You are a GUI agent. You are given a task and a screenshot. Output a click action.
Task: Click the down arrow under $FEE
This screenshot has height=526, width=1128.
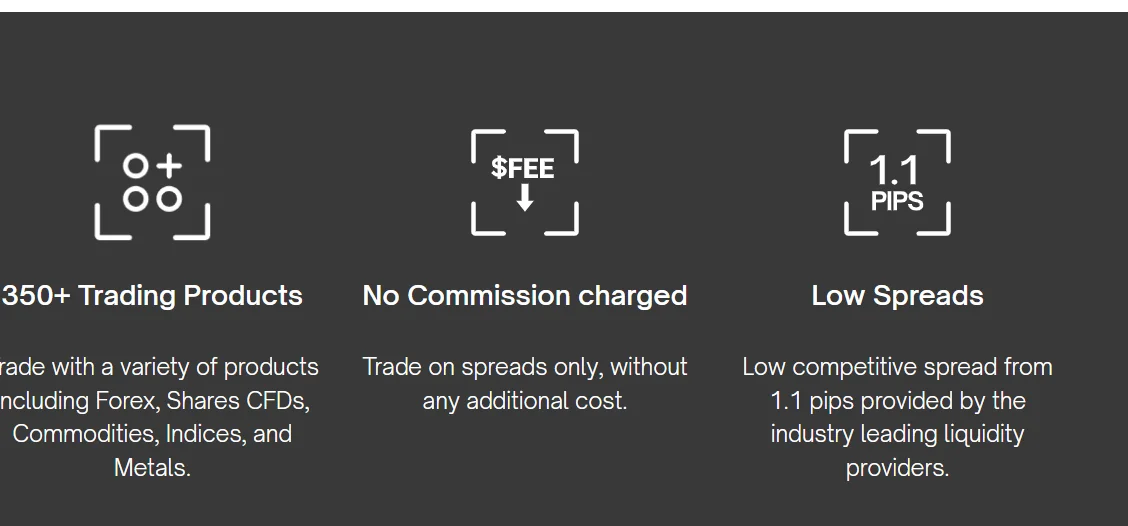pyautogui.click(x=524, y=199)
